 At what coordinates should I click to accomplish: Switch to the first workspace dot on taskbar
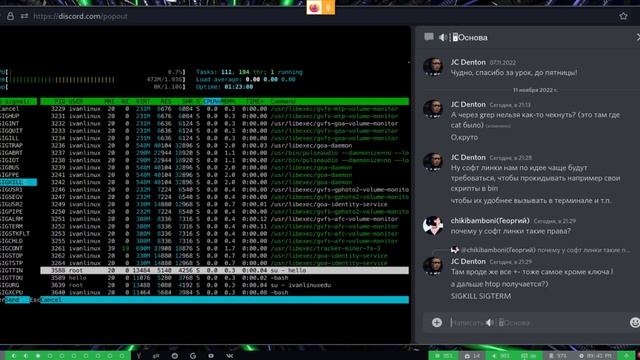tap(14, 356)
